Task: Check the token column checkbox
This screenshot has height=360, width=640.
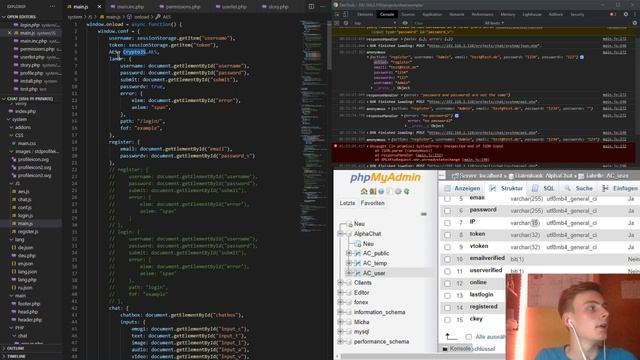Action: click(447, 235)
